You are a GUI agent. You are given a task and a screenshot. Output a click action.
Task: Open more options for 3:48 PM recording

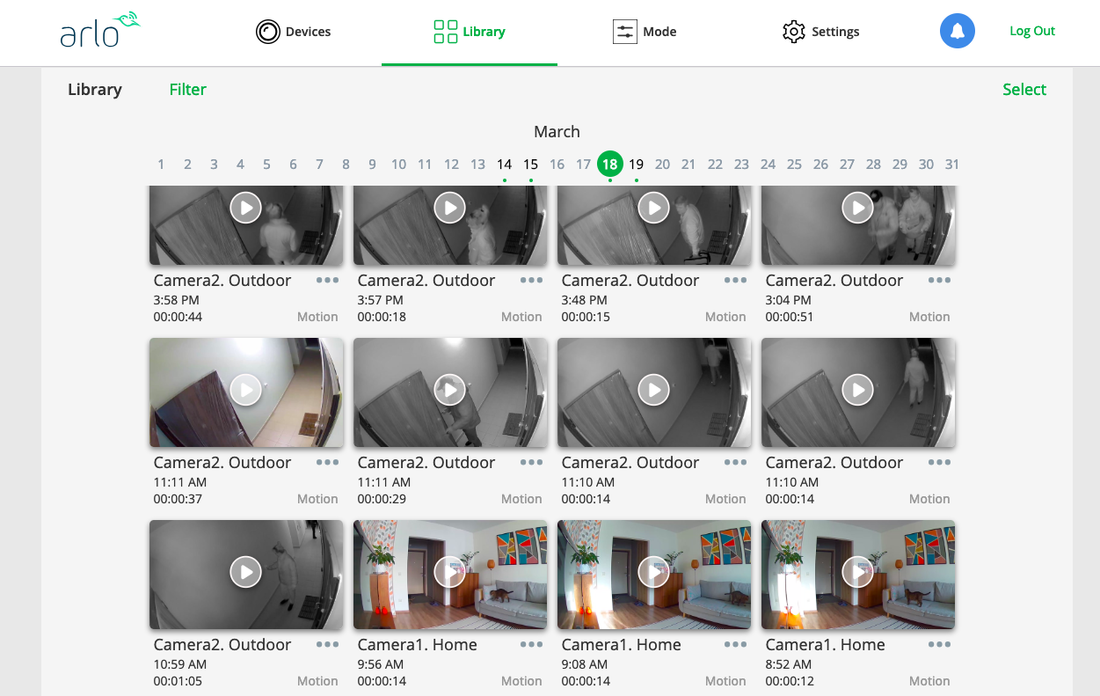coord(735,280)
